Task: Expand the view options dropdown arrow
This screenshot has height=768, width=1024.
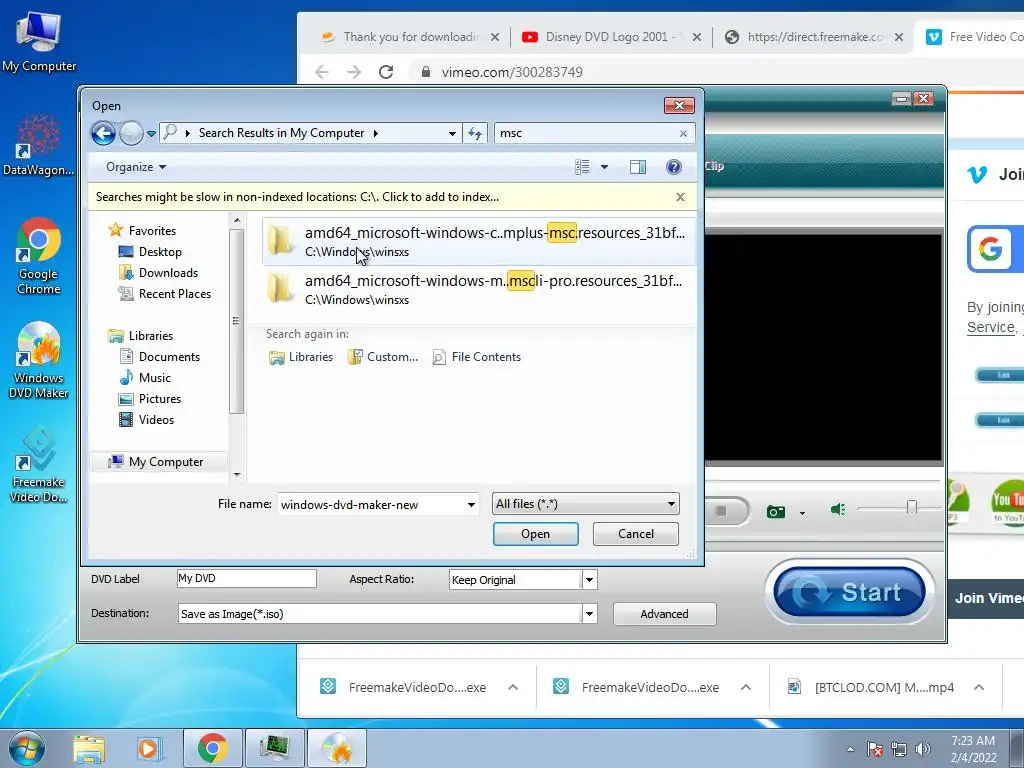Action: (x=604, y=167)
